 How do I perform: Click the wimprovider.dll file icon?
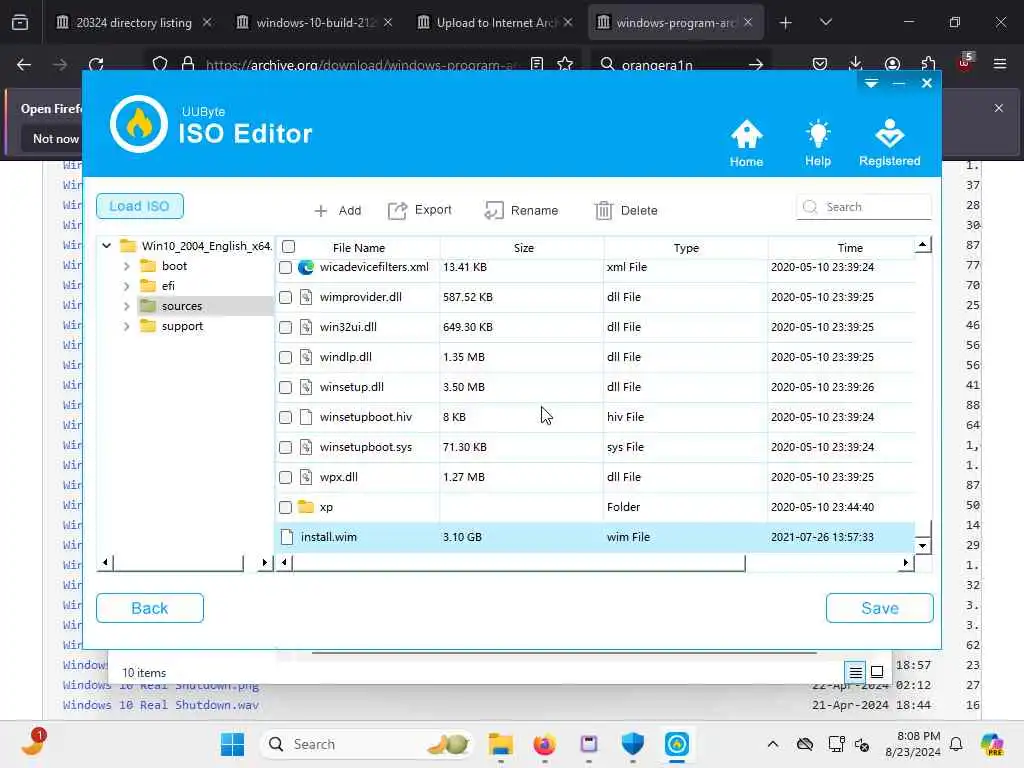[306, 297]
